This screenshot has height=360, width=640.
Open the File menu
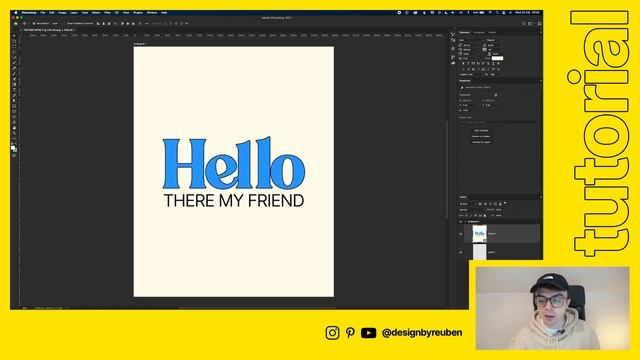coord(42,13)
